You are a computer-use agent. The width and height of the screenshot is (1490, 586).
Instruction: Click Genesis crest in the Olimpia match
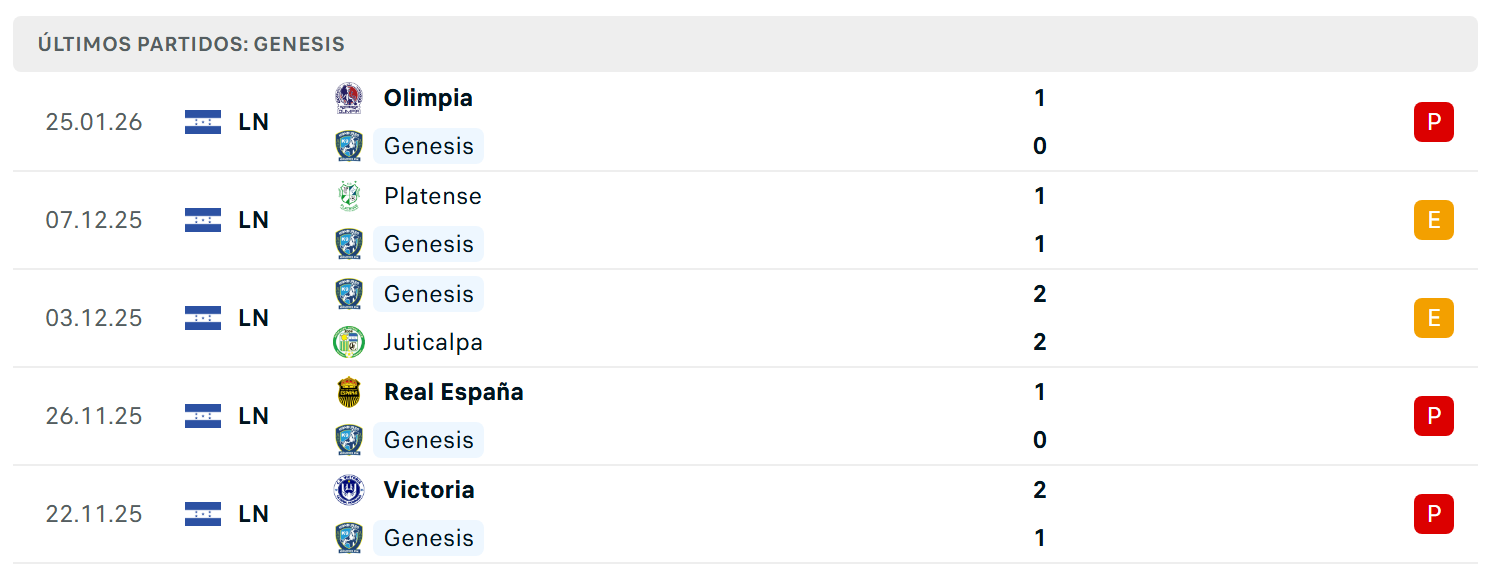pyautogui.click(x=348, y=146)
